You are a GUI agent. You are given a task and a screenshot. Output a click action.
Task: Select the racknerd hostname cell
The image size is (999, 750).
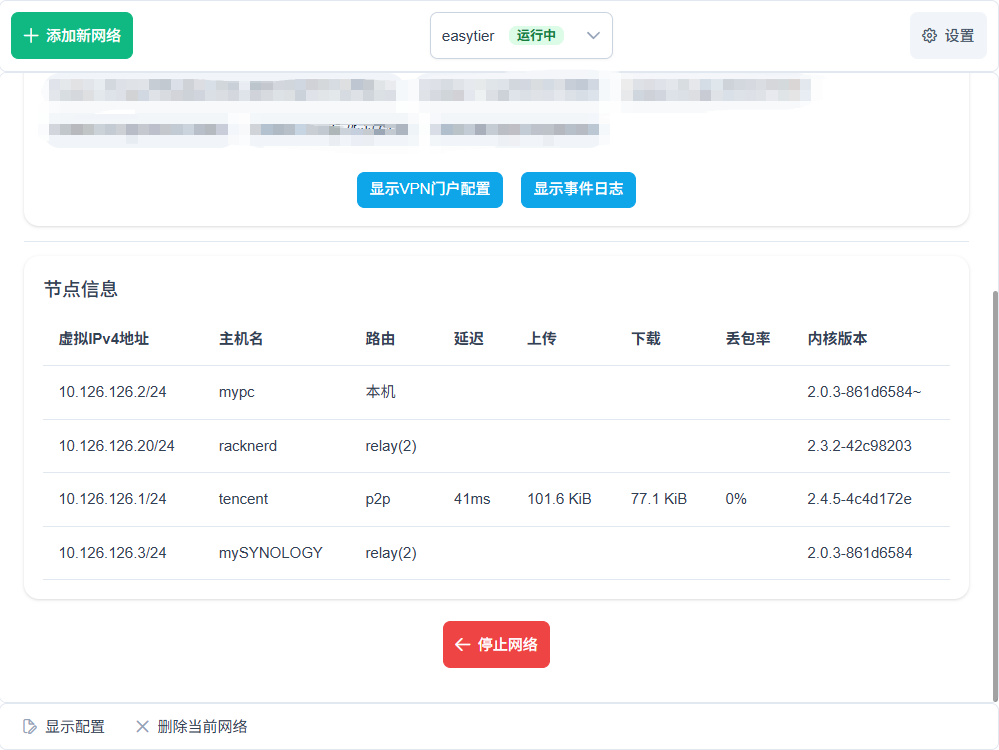pyautogui.click(x=248, y=446)
